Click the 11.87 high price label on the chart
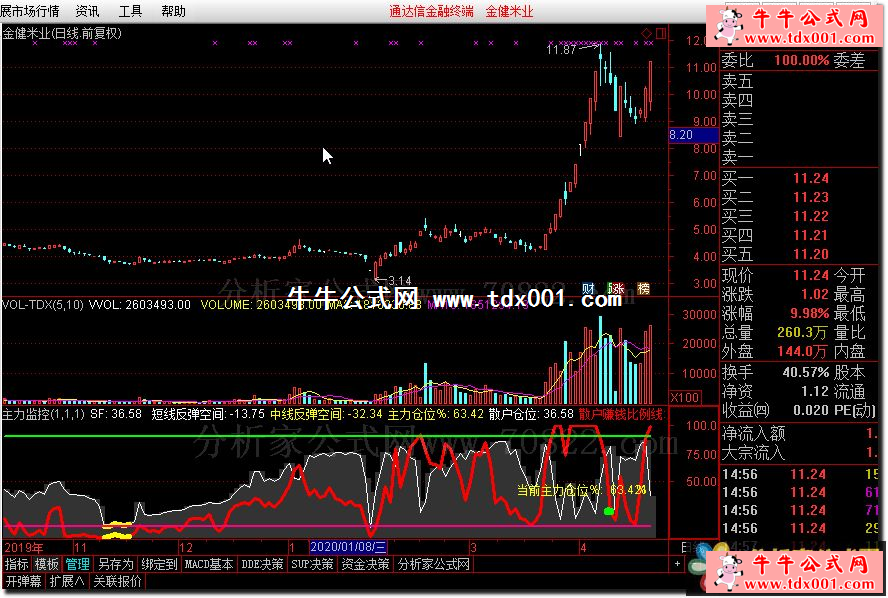The height and width of the screenshot is (598, 888). (561, 50)
